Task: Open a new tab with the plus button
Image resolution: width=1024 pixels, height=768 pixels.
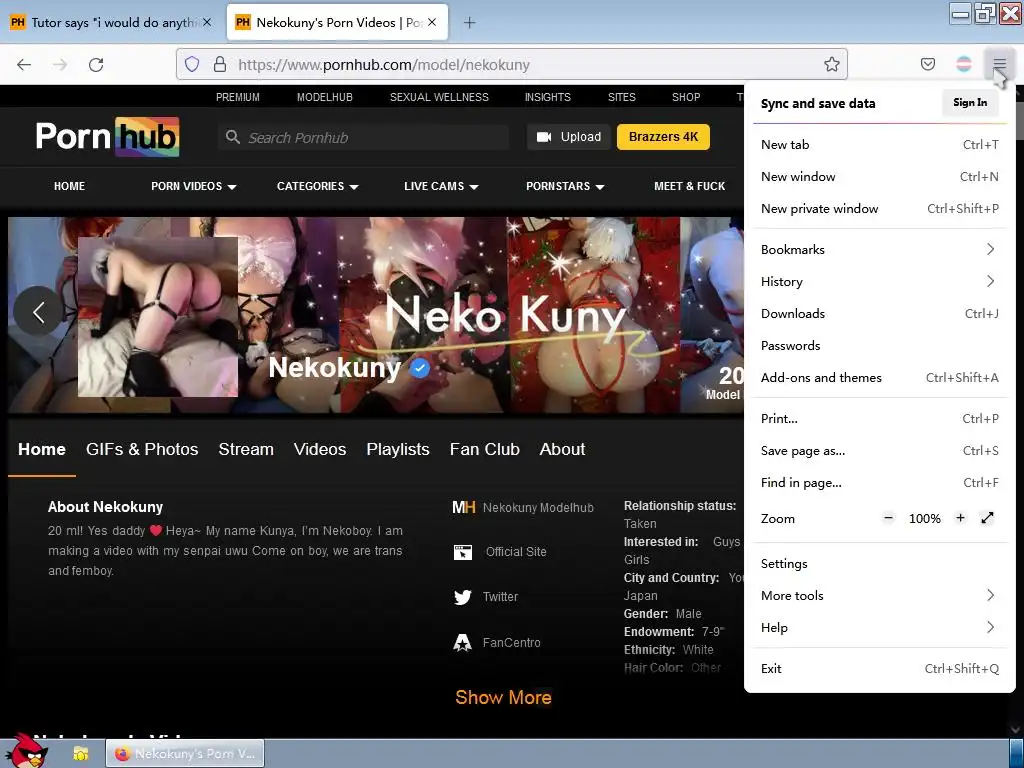Action: click(470, 23)
